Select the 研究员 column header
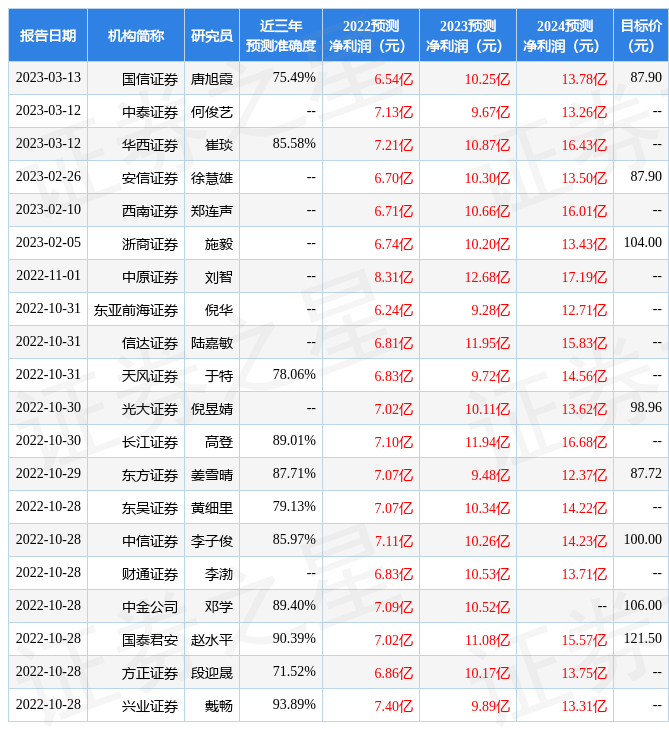 coord(212,36)
